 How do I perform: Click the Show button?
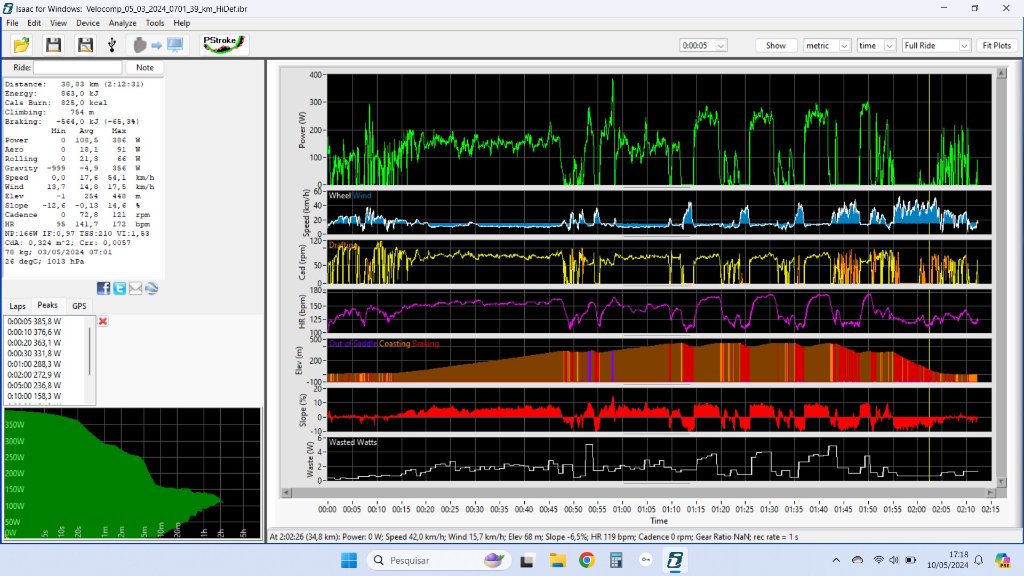click(776, 45)
